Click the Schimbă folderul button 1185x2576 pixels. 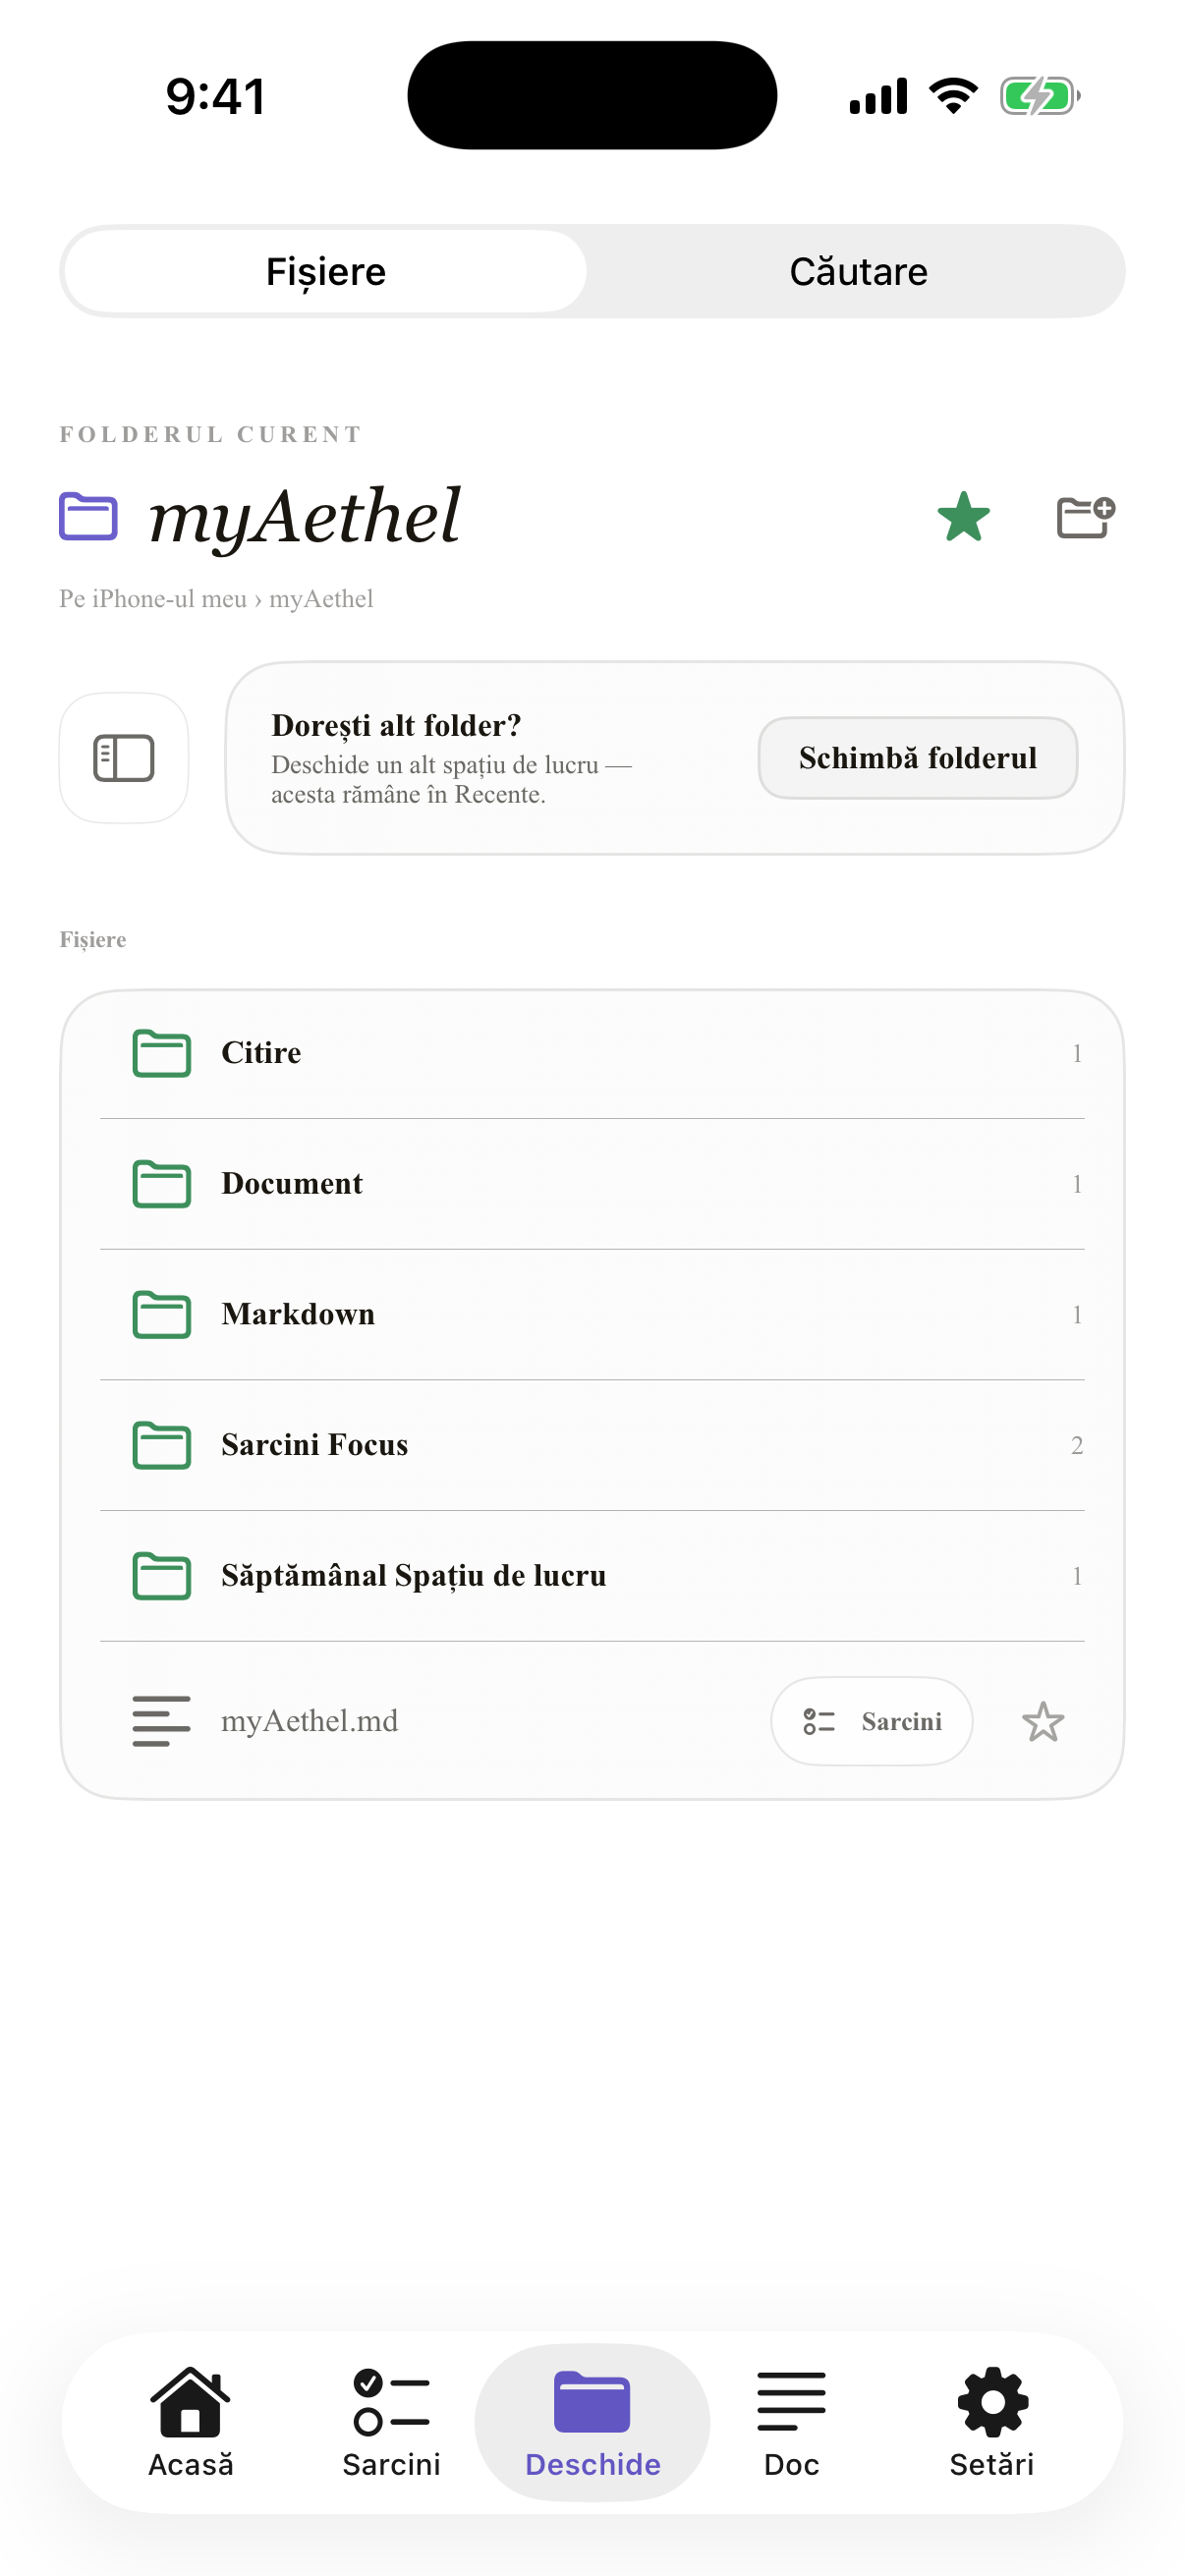coord(917,758)
